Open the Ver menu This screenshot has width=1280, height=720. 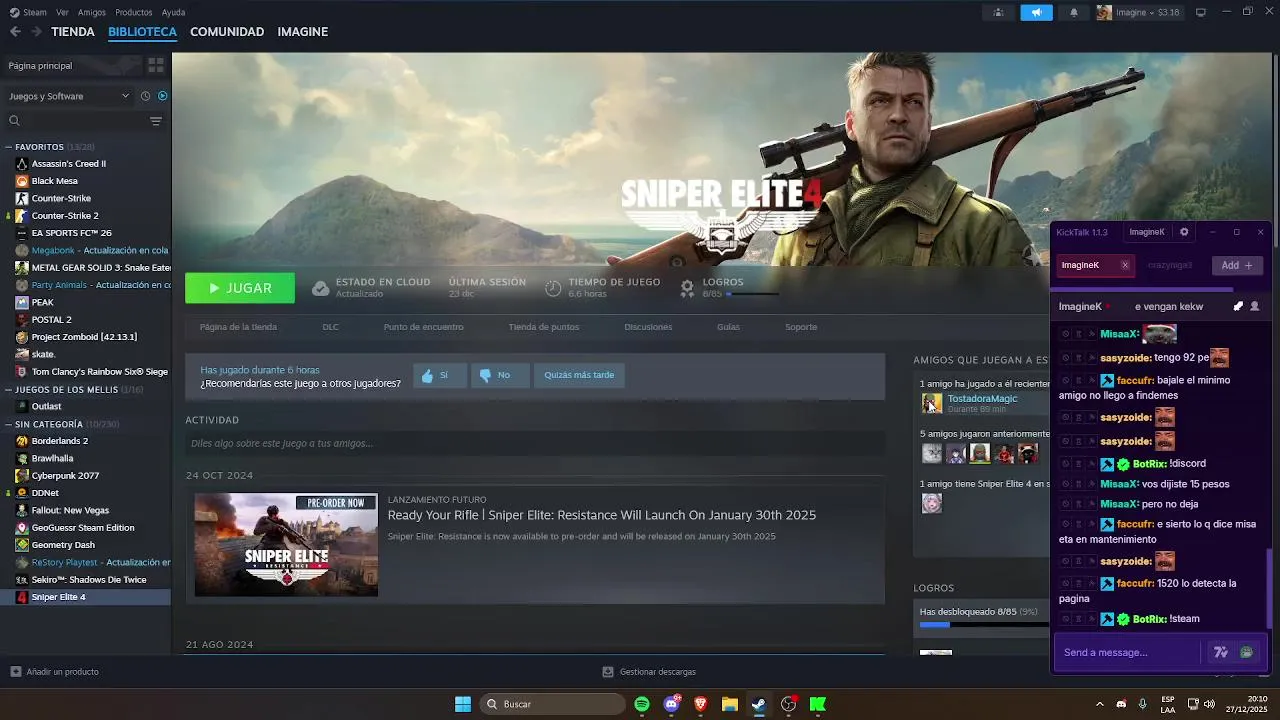pyautogui.click(x=63, y=12)
